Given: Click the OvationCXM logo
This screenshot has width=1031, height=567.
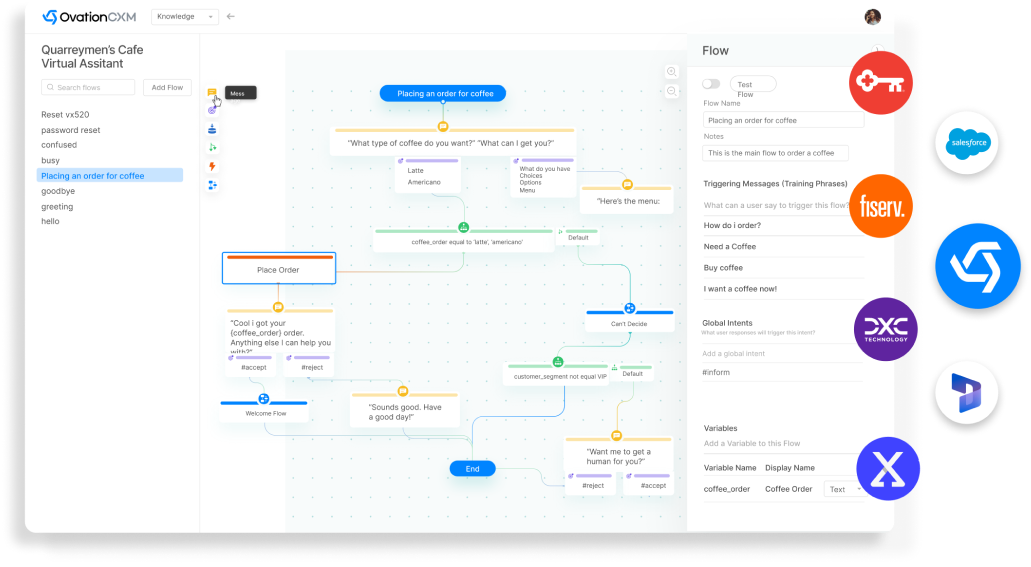Looking at the screenshot, I should pyautogui.click(x=89, y=17).
